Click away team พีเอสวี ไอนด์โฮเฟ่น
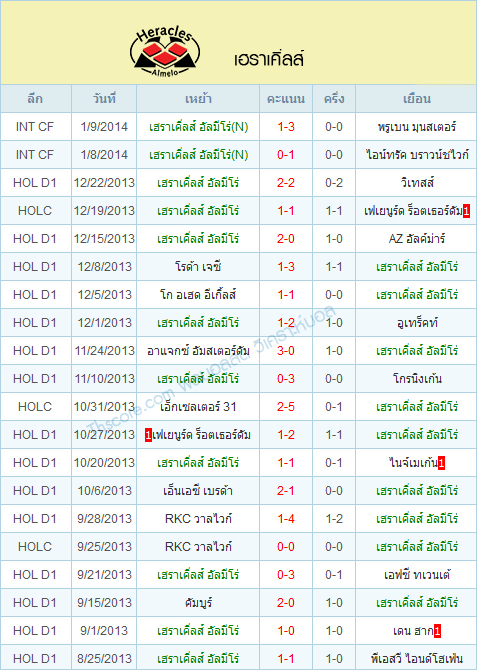This screenshot has height=670, width=477. (417, 658)
